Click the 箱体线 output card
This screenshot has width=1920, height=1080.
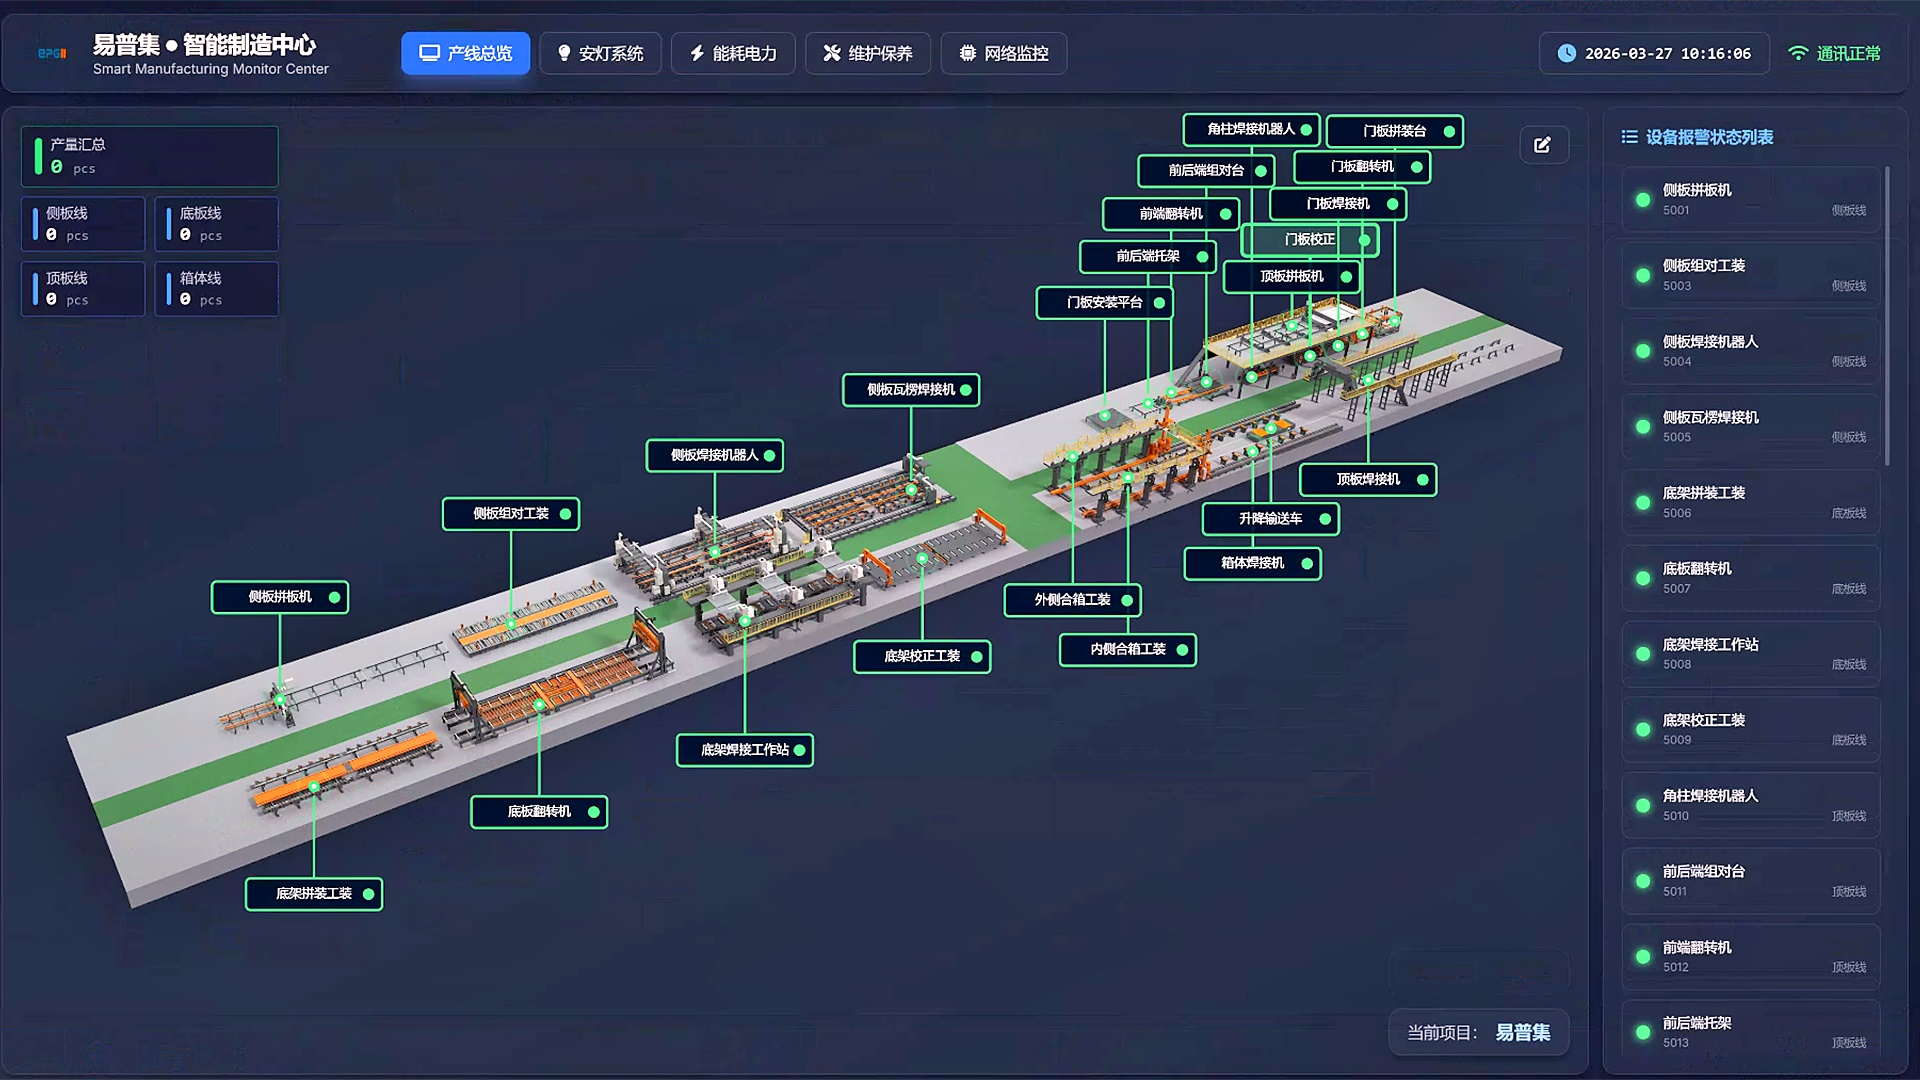pyautogui.click(x=217, y=289)
